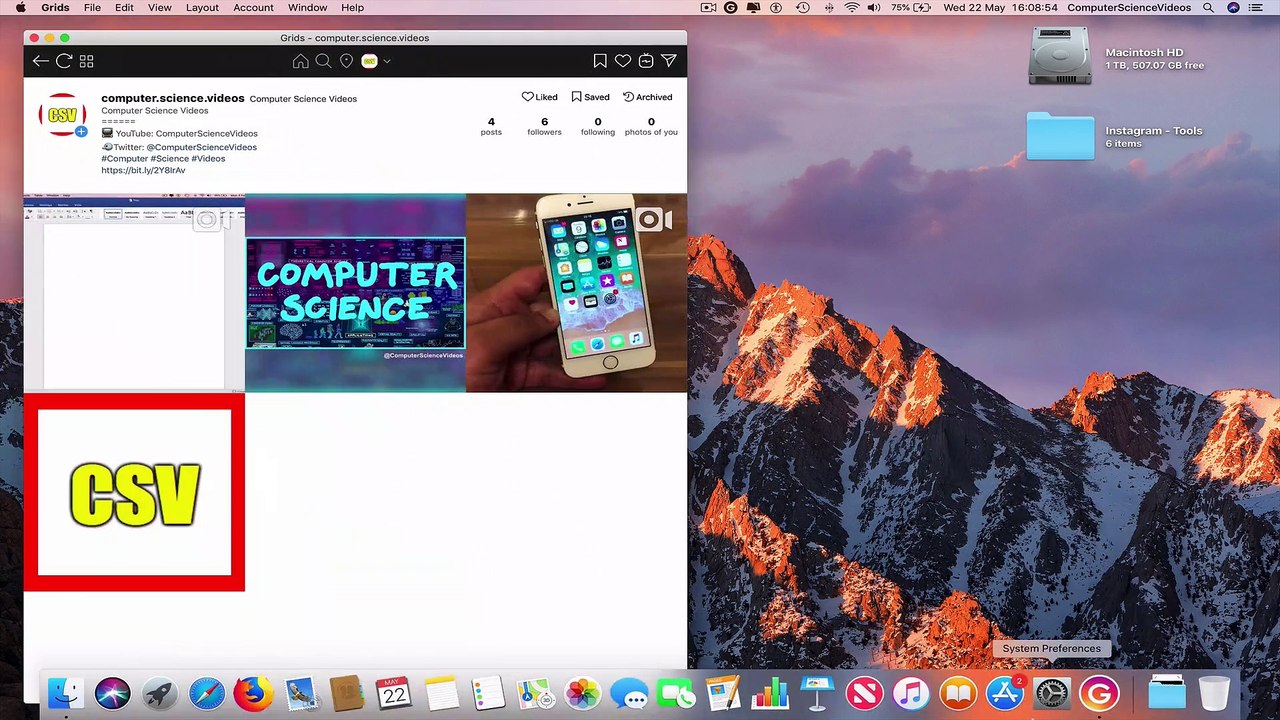Select the Instagram - Tools folder
This screenshot has height=720, width=1280.
tap(1060, 136)
